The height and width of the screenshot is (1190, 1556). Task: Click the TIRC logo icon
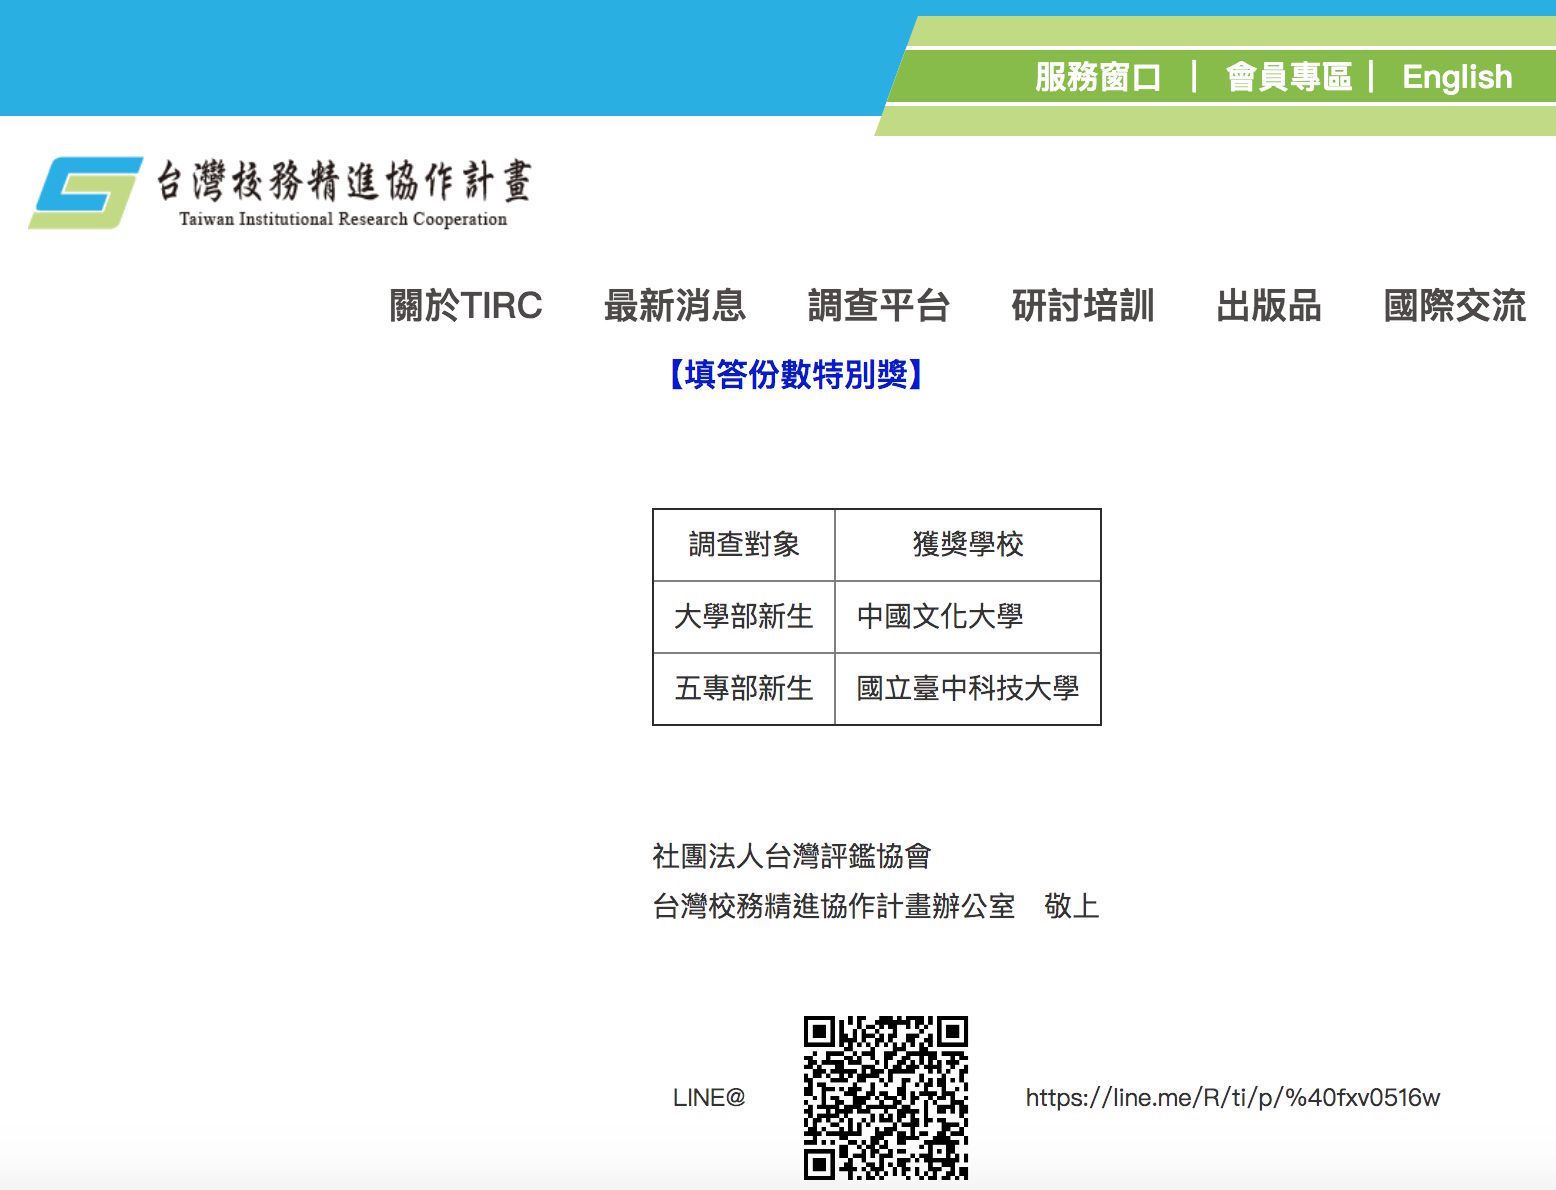pos(85,193)
